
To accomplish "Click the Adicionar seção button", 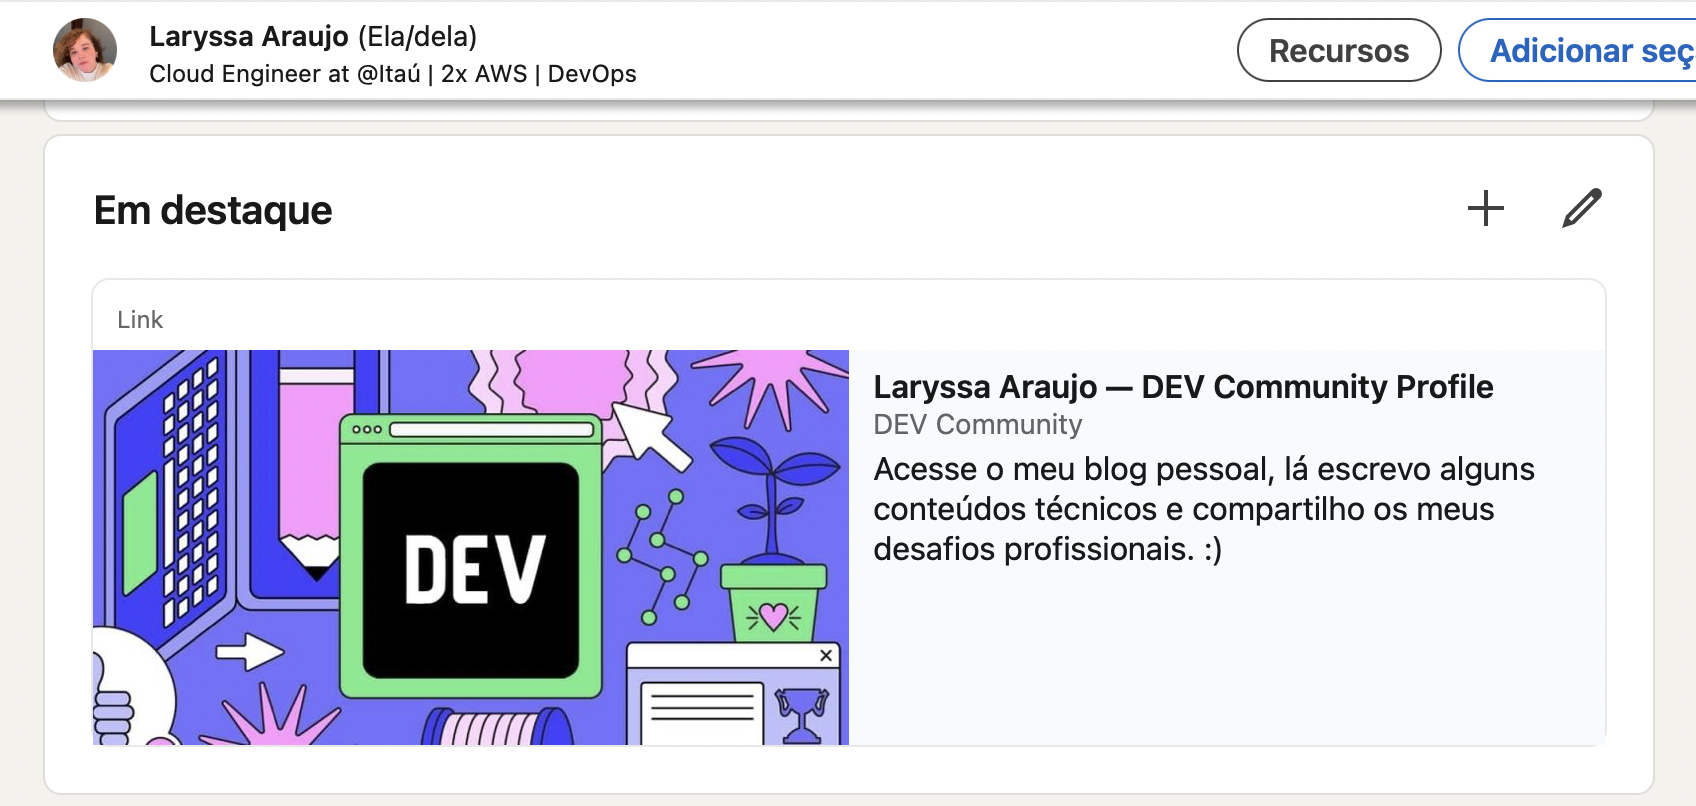I will (x=1578, y=50).
